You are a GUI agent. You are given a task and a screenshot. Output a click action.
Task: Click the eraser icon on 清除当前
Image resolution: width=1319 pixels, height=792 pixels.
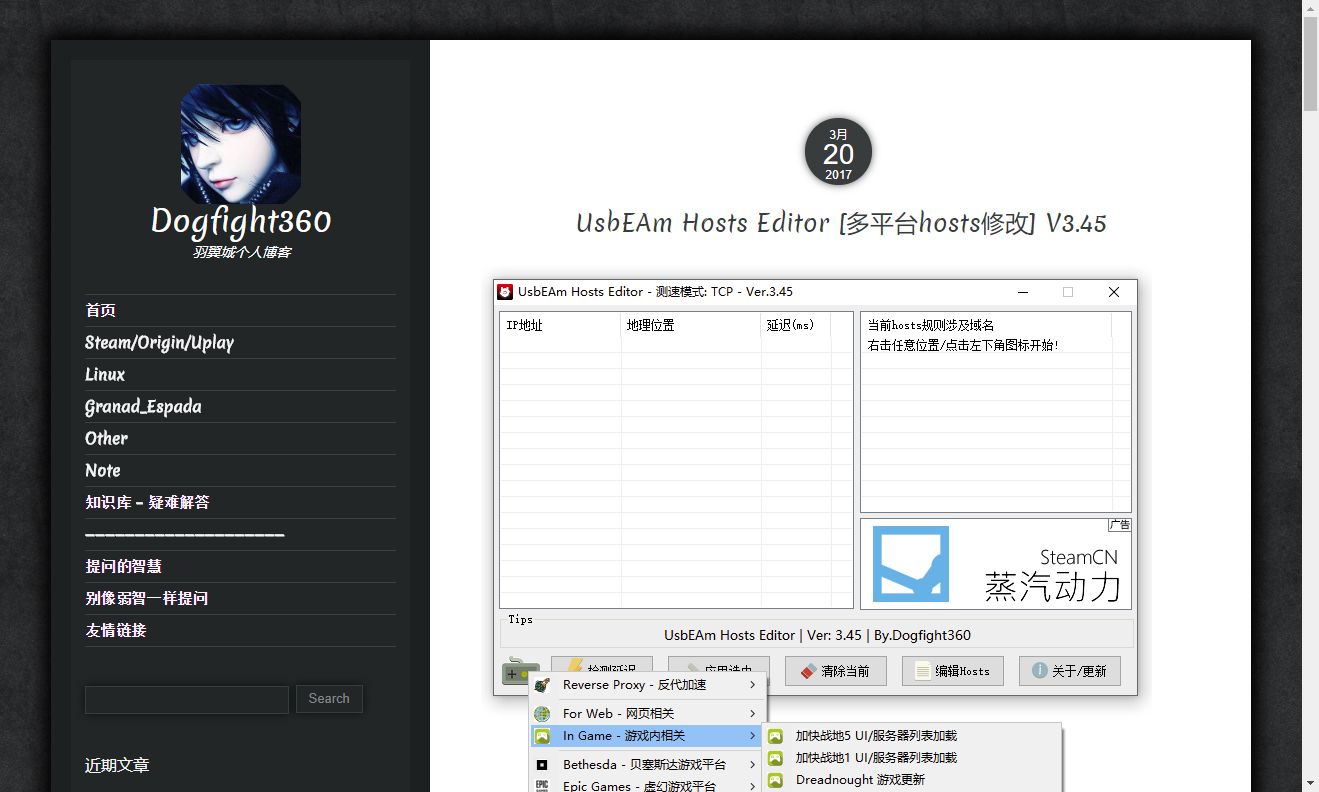pyautogui.click(x=808, y=671)
